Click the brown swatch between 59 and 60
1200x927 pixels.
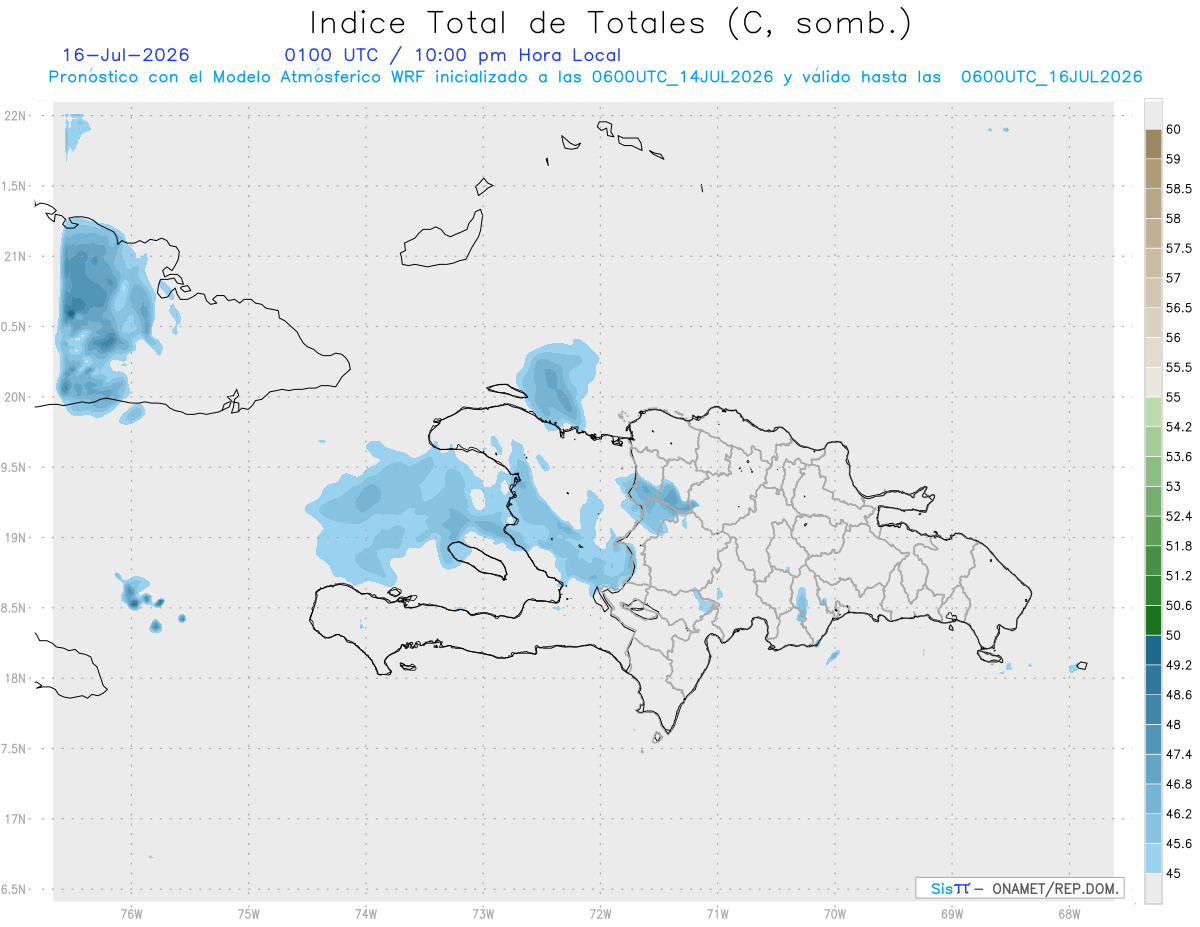click(1153, 144)
